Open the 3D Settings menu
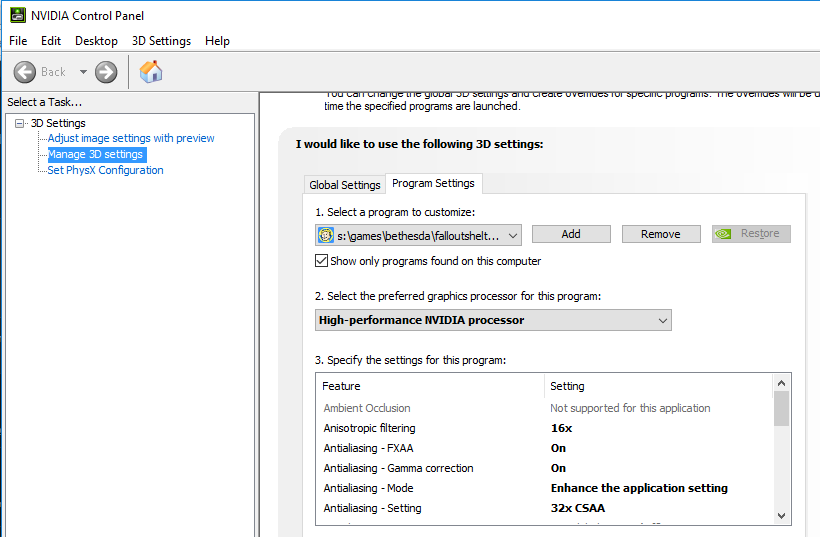The width and height of the screenshot is (820, 537). [161, 41]
